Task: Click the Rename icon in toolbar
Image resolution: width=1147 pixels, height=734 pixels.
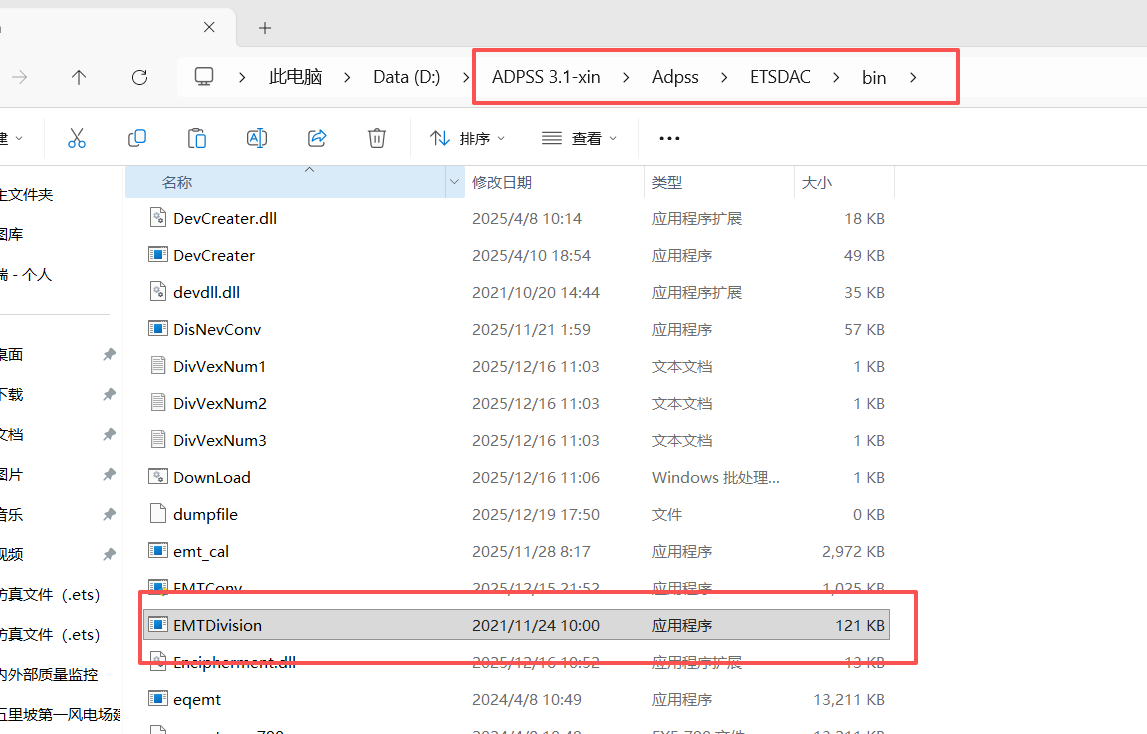Action: pyautogui.click(x=257, y=138)
